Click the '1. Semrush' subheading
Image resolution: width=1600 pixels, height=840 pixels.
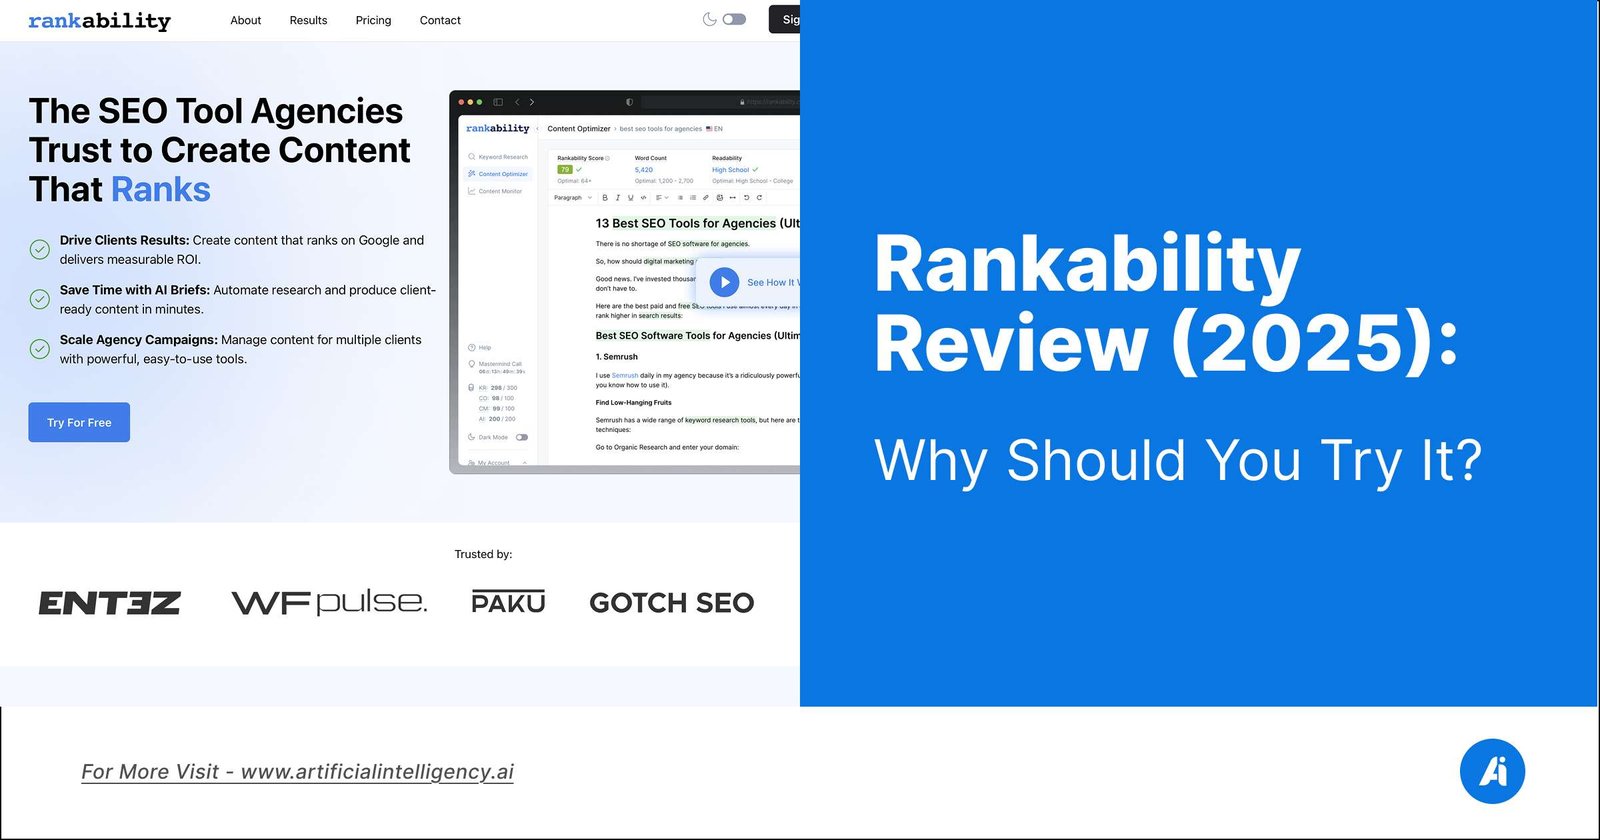tap(617, 357)
